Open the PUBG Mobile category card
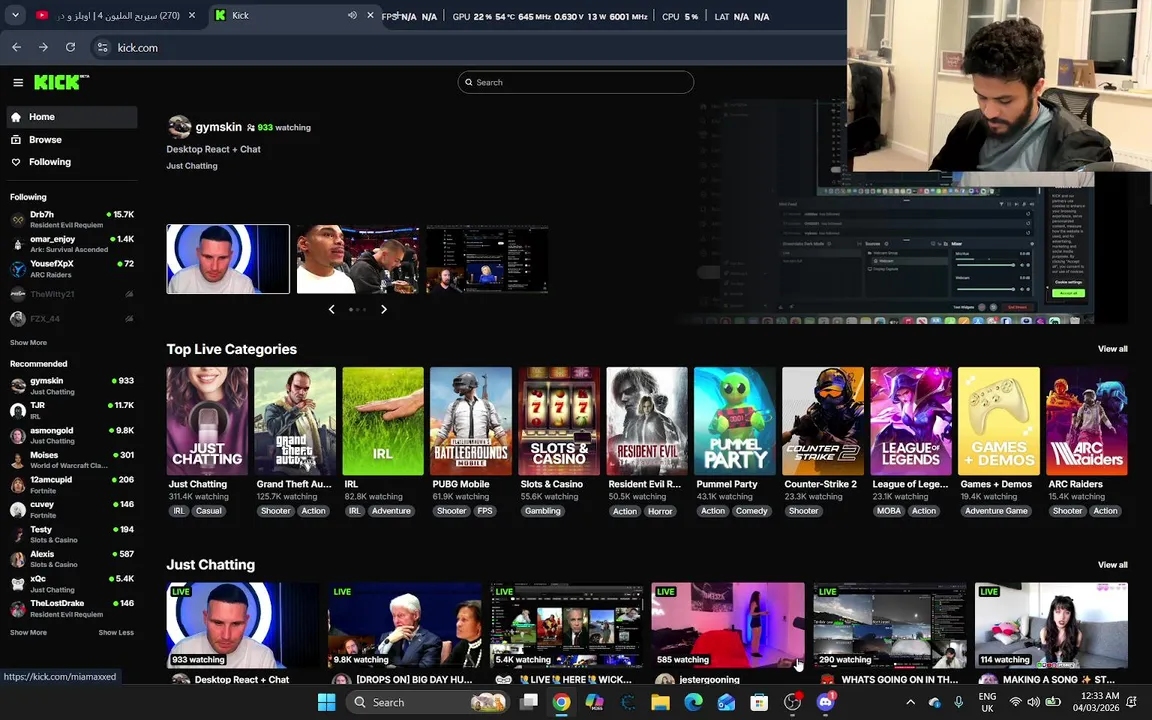This screenshot has height=720, width=1152. point(471,421)
